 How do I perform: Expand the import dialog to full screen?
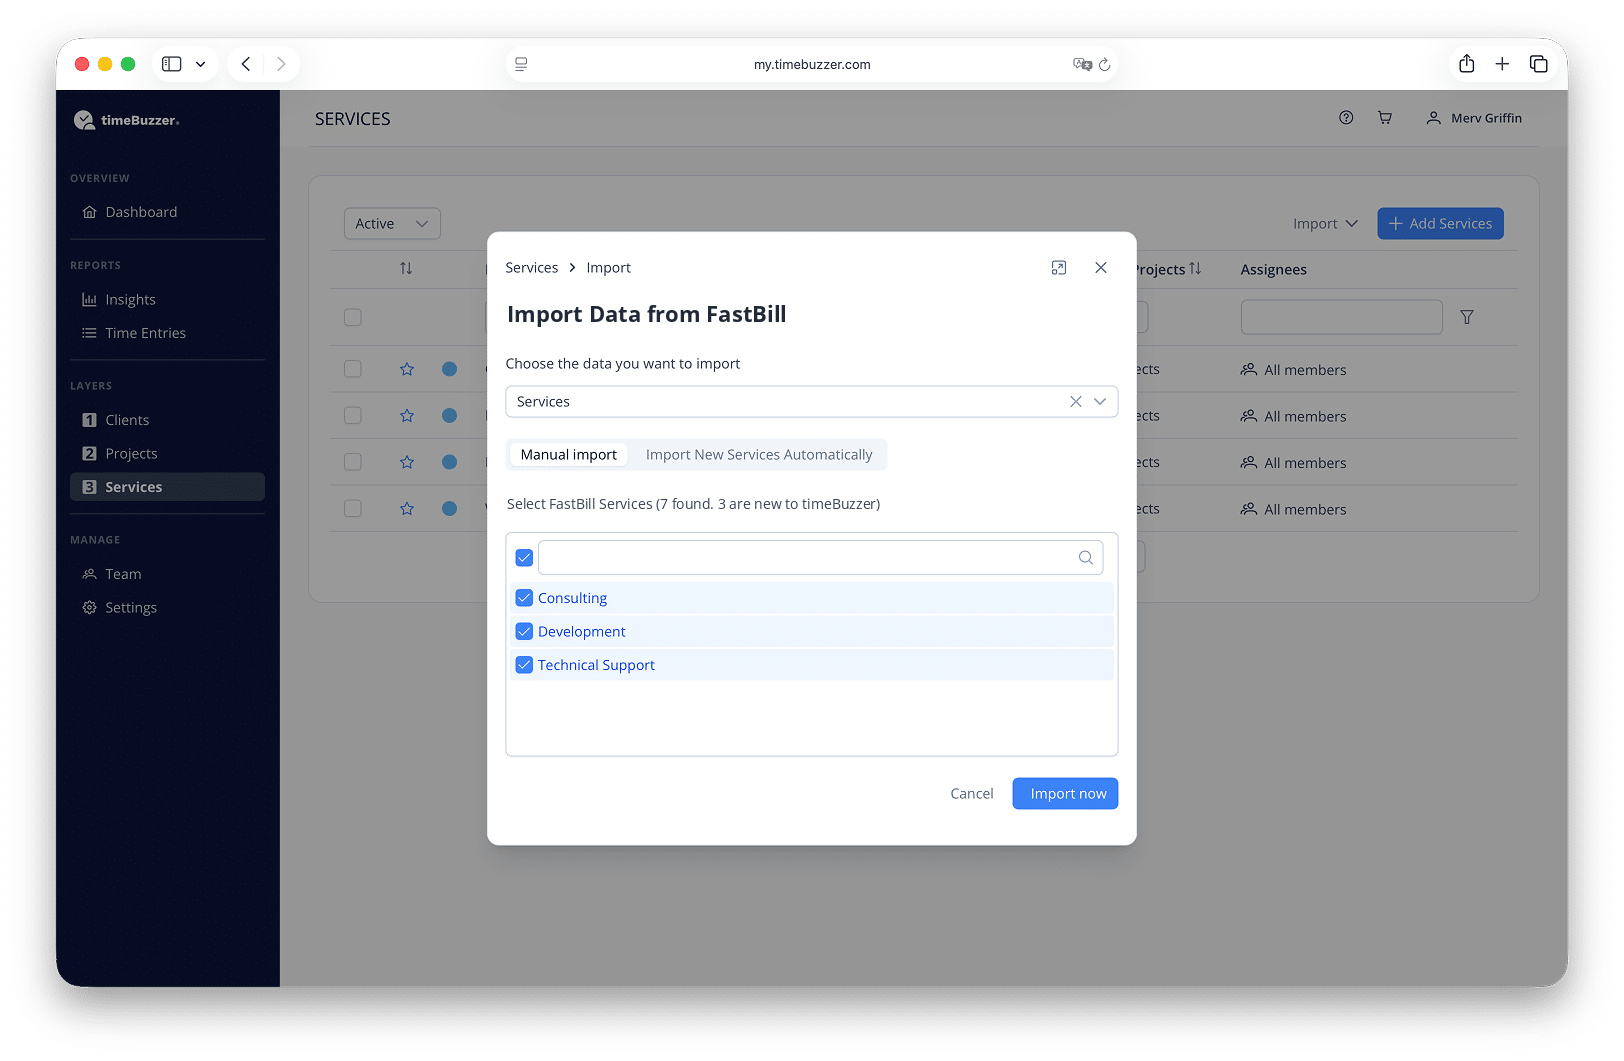1059,268
